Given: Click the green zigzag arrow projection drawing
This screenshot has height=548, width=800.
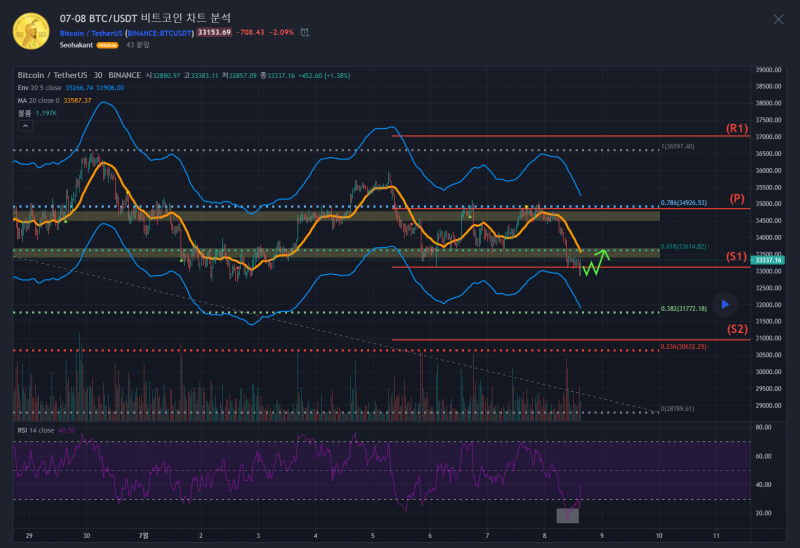Looking at the screenshot, I should tap(596, 264).
